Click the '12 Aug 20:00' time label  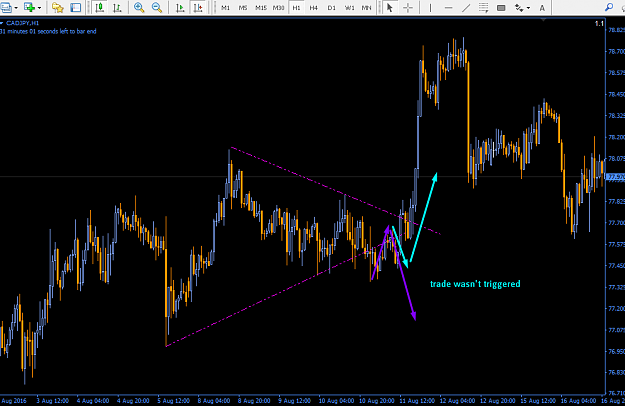tap(498, 400)
